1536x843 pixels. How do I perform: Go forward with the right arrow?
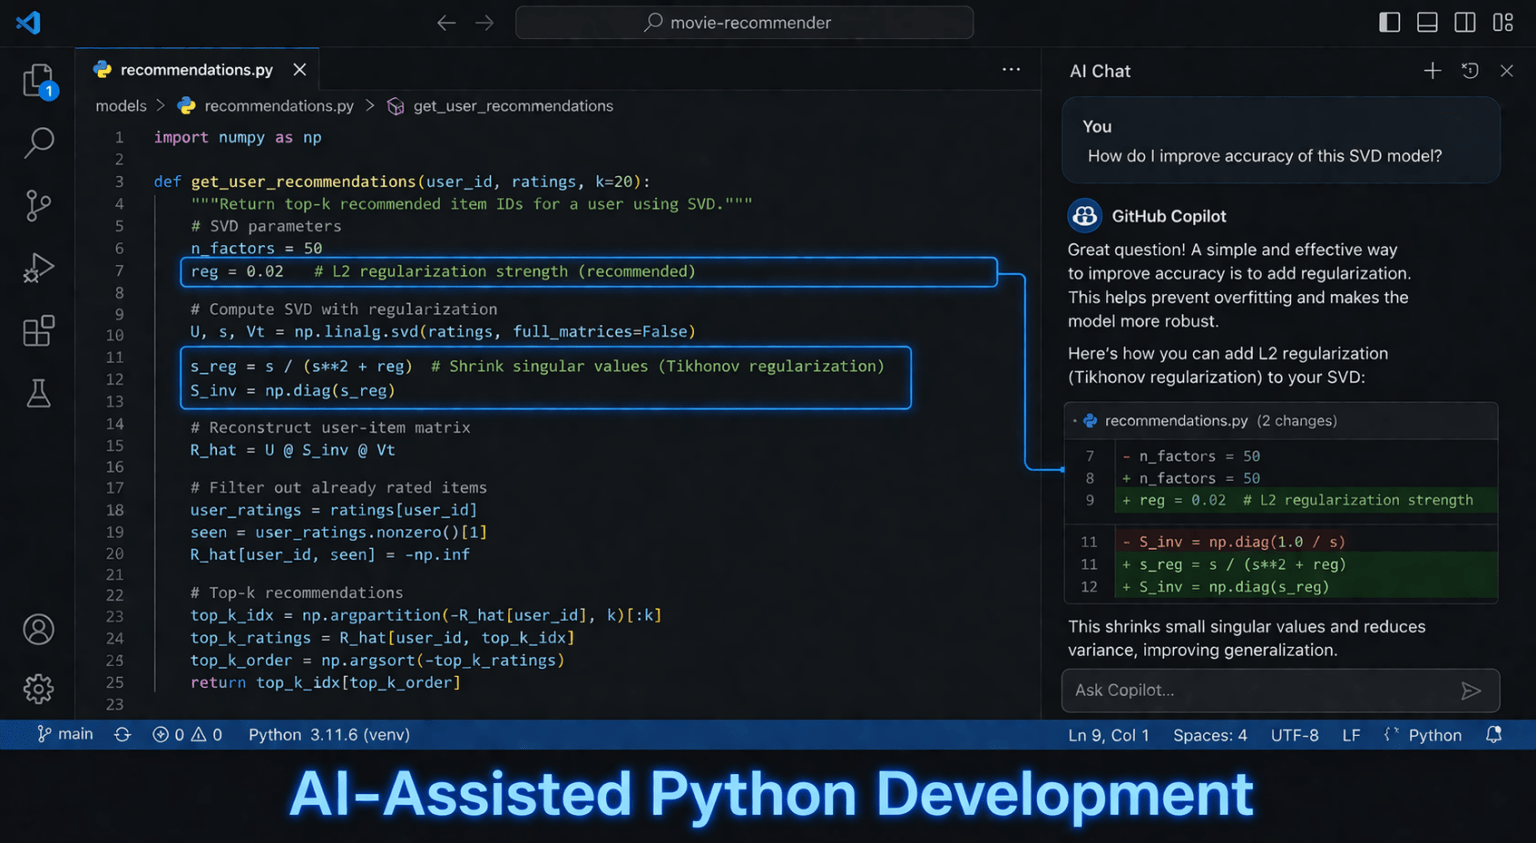485,22
